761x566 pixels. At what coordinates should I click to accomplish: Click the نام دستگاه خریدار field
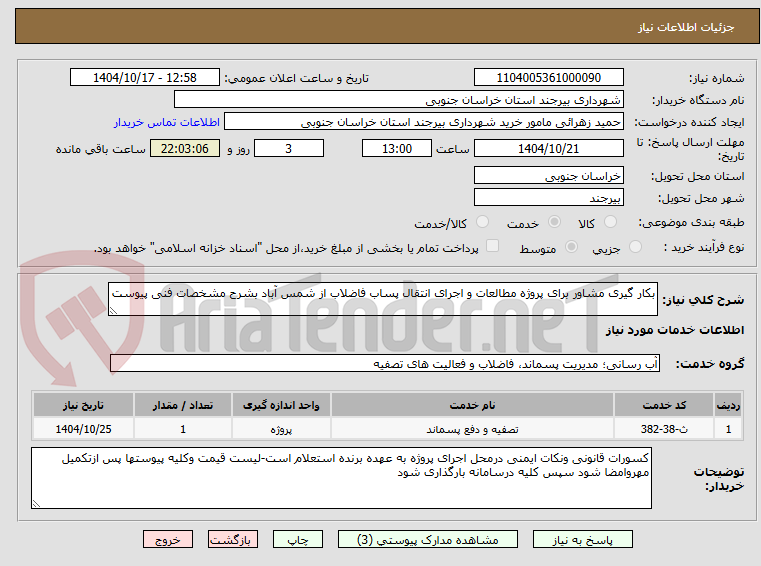click(398, 100)
